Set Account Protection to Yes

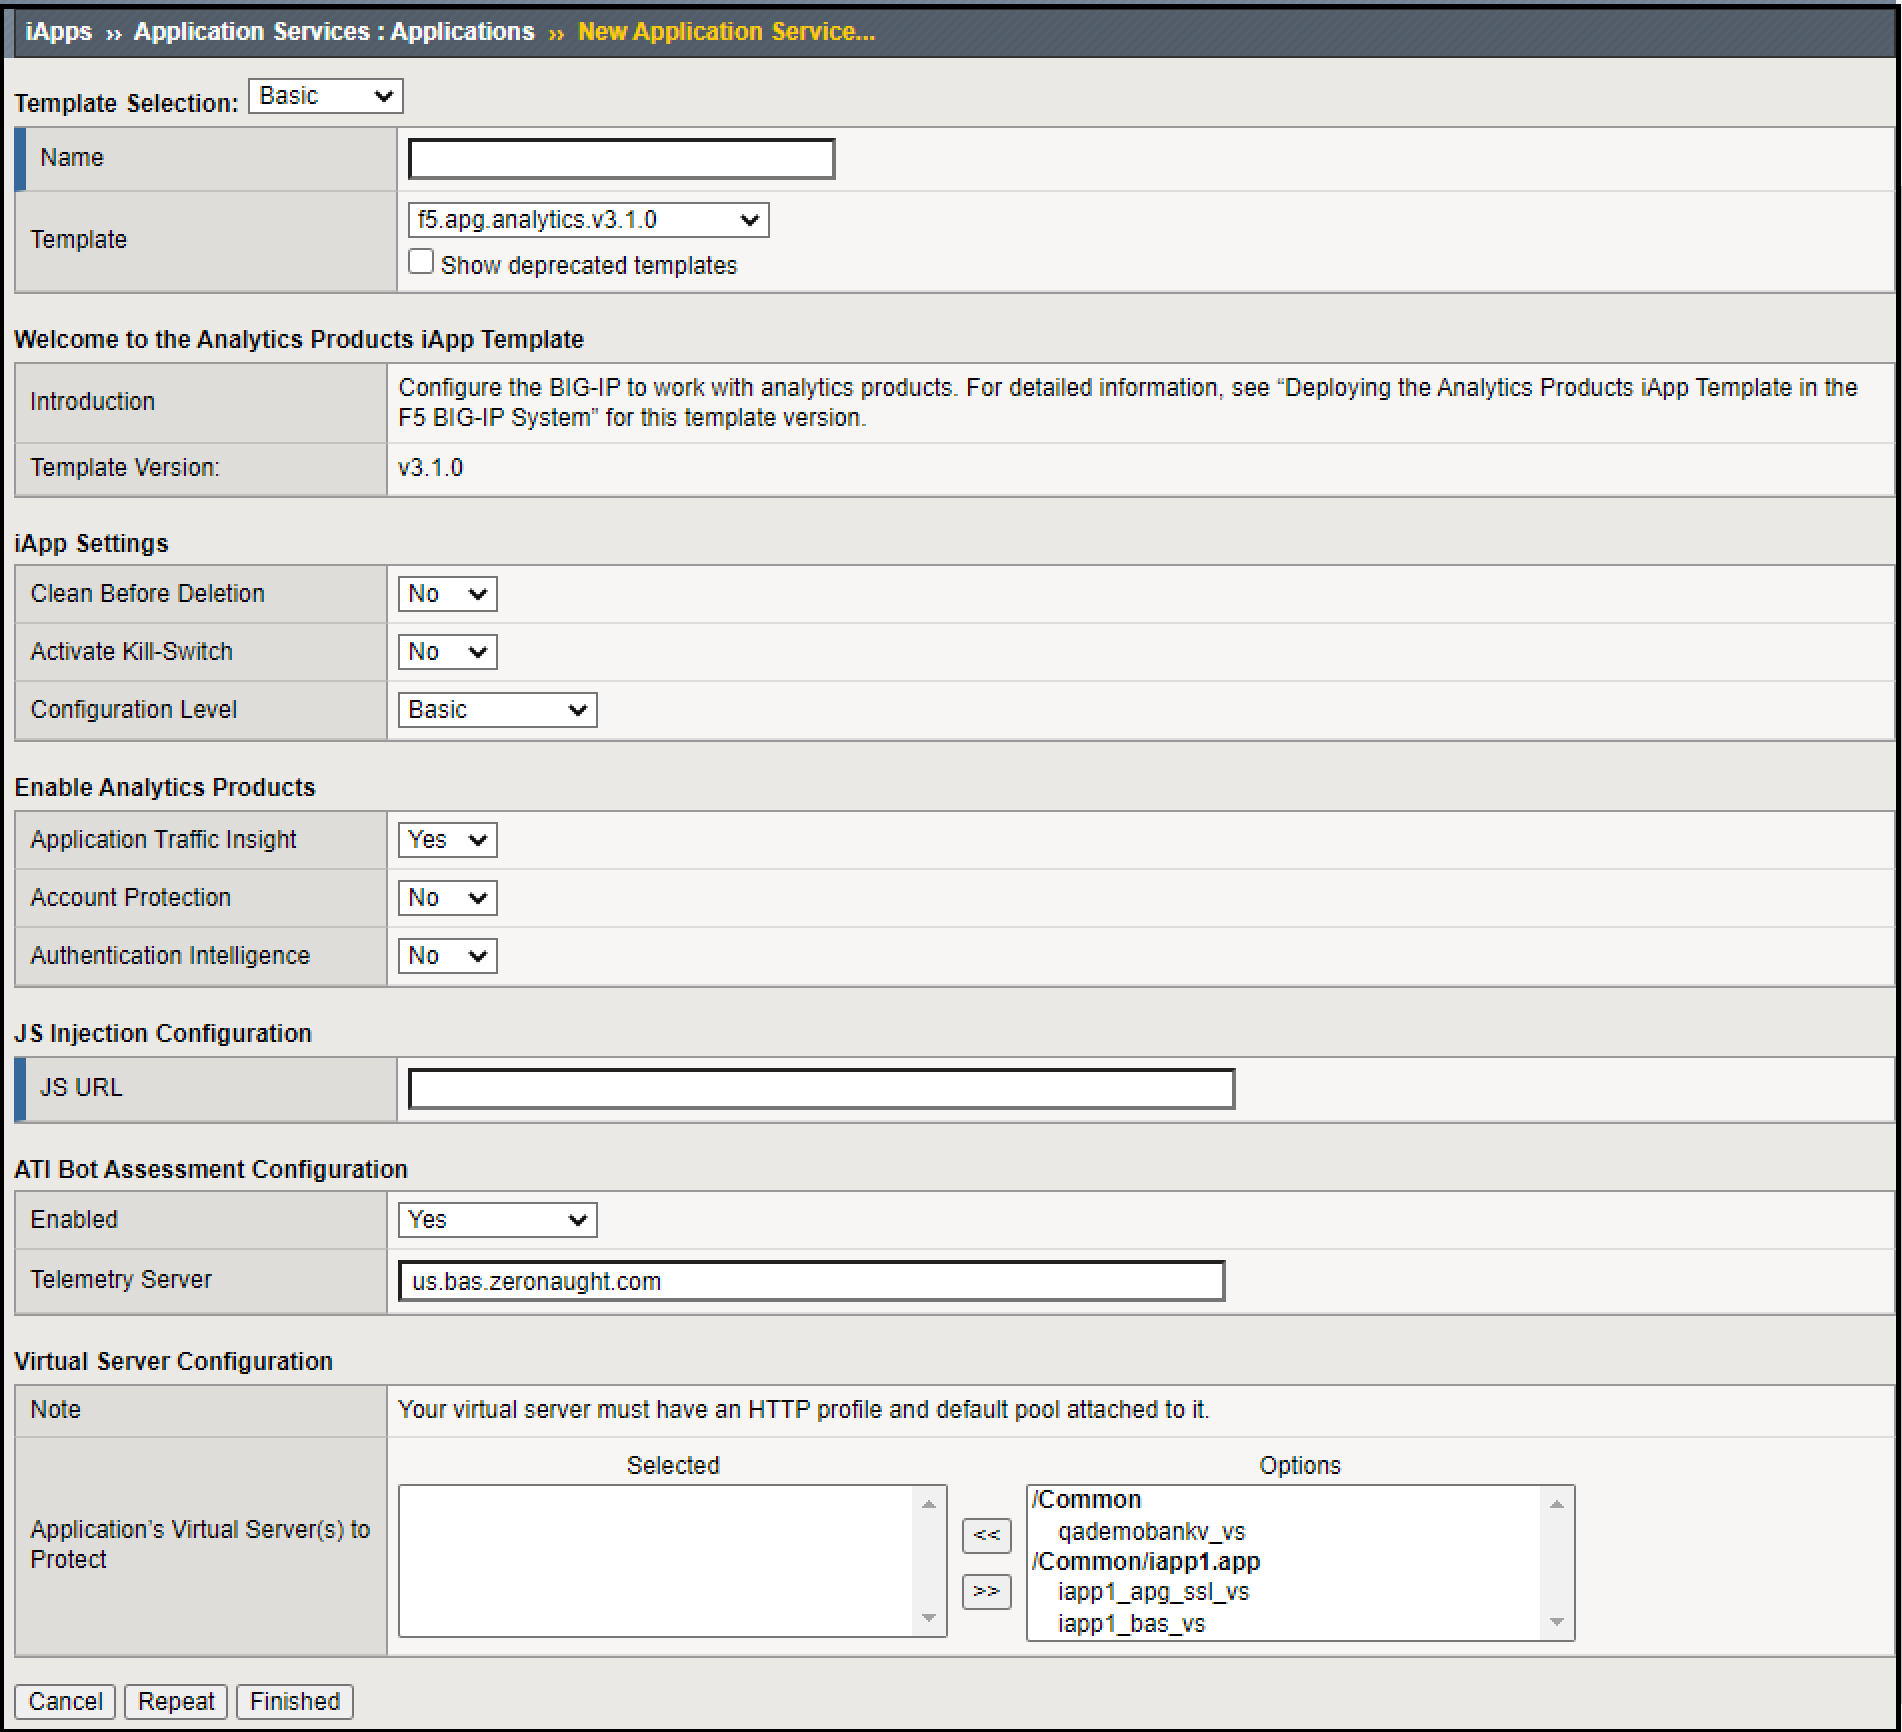coord(446,897)
